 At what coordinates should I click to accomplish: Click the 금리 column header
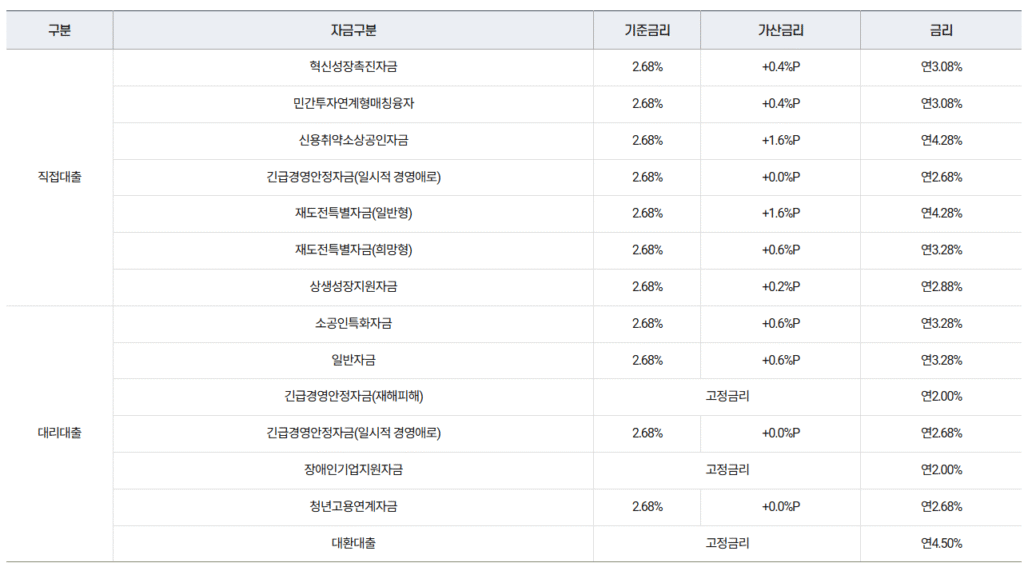[941, 30]
